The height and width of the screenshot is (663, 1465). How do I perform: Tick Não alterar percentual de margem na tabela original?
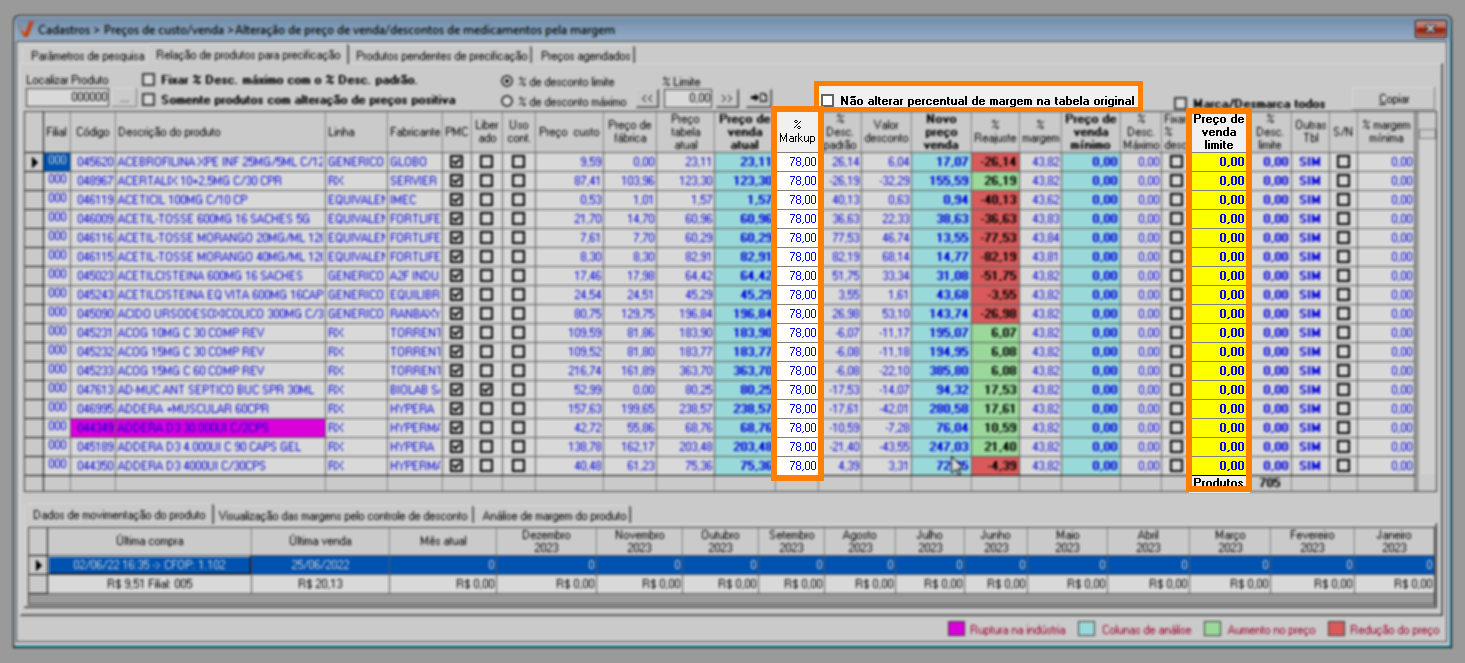coord(828,101)
